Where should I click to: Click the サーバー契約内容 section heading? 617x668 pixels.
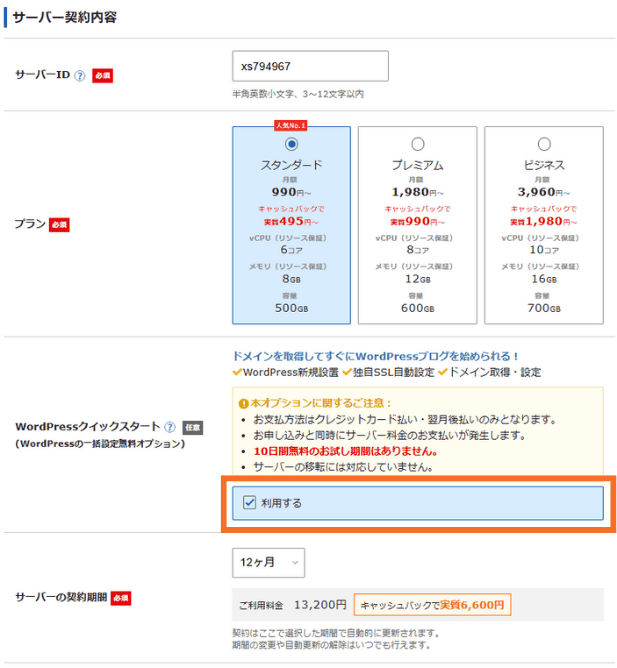point(67,17)
